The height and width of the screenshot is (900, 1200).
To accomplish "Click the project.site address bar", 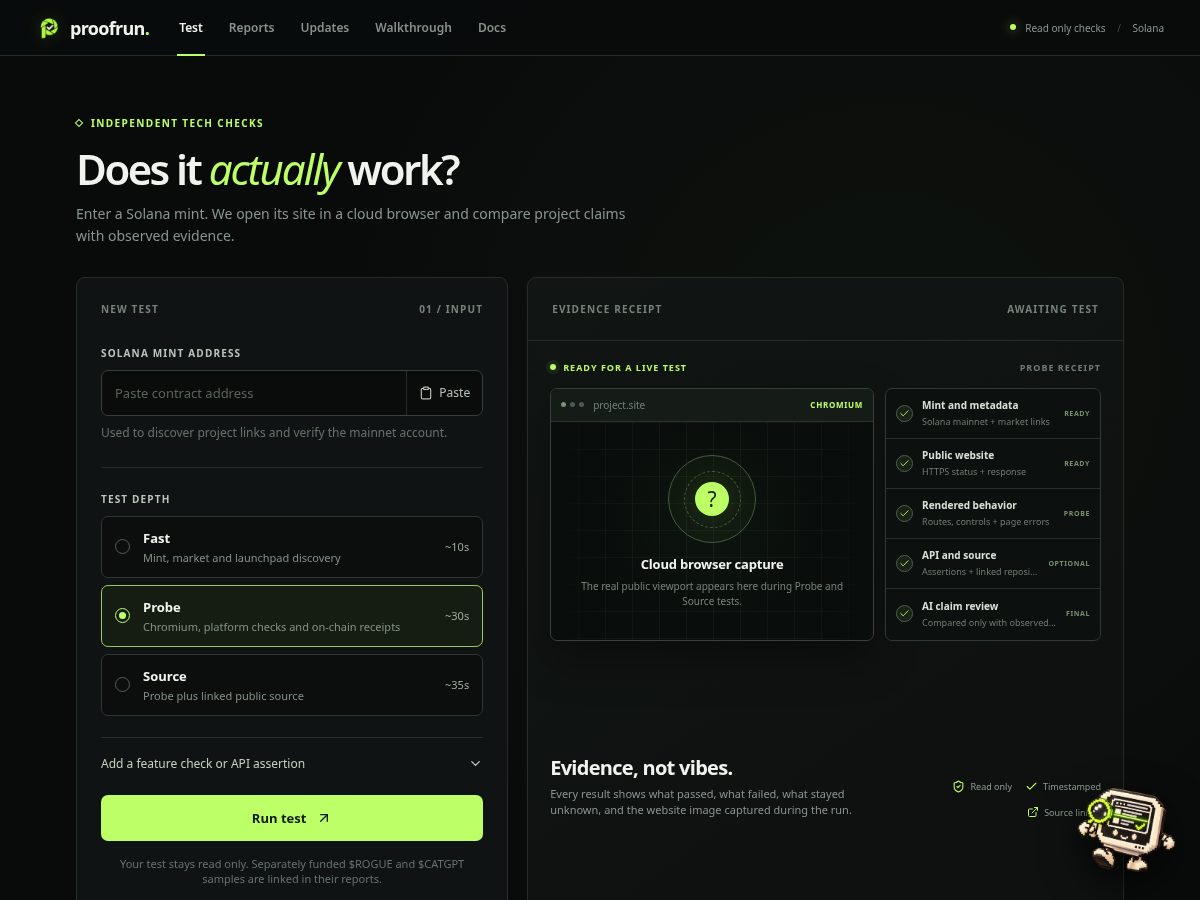I will click(619, 405).
